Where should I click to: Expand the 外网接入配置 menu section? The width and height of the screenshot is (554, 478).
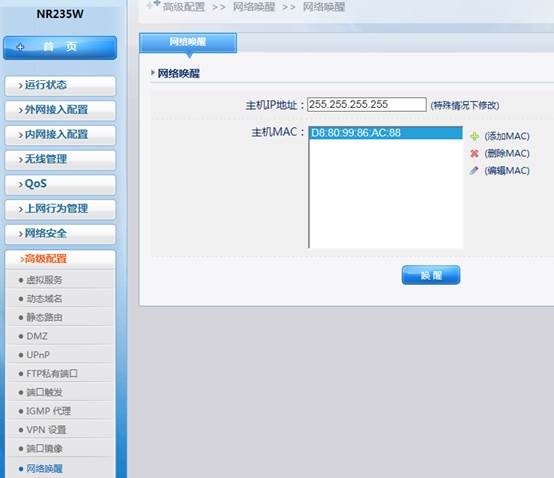click(60, 110)
